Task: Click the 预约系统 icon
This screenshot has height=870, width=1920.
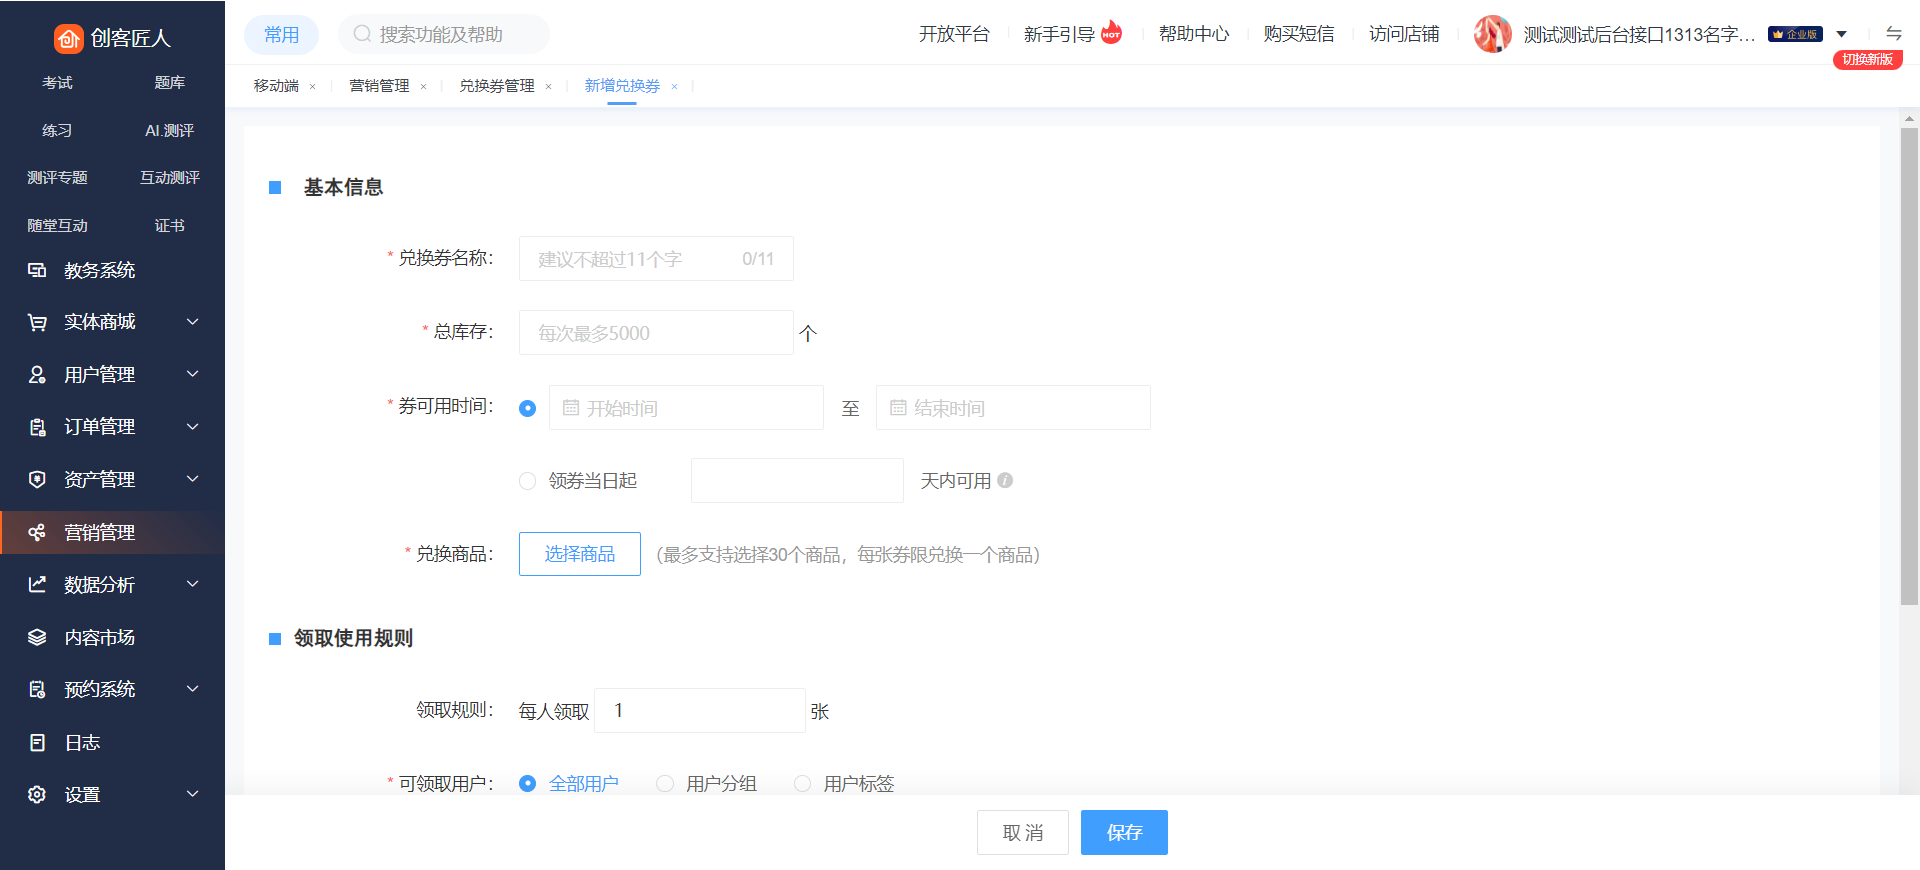Action: (37, 689)
